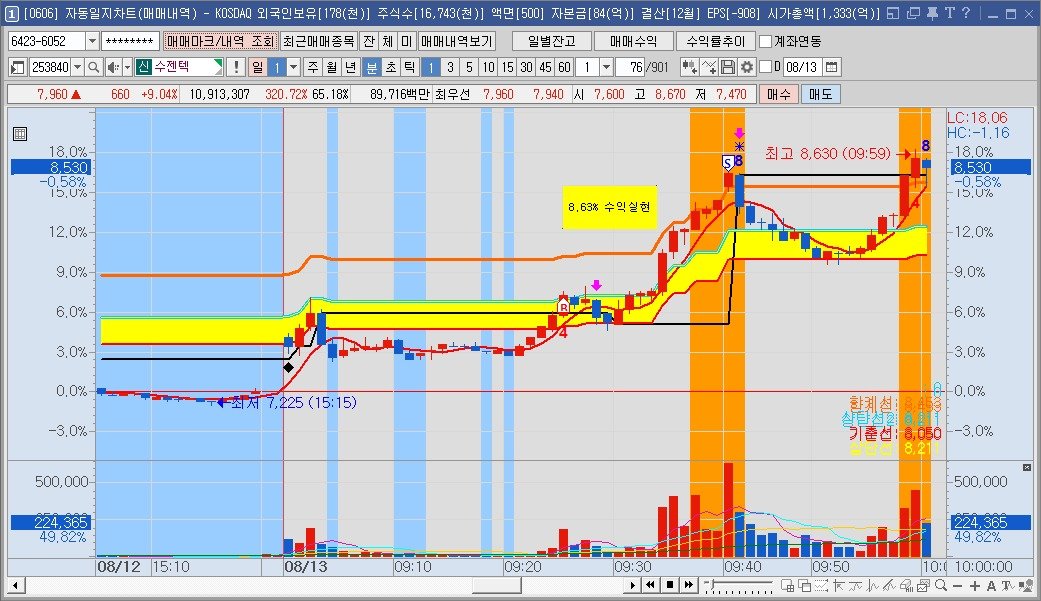Click the 매수 buy button

(778, 94)
